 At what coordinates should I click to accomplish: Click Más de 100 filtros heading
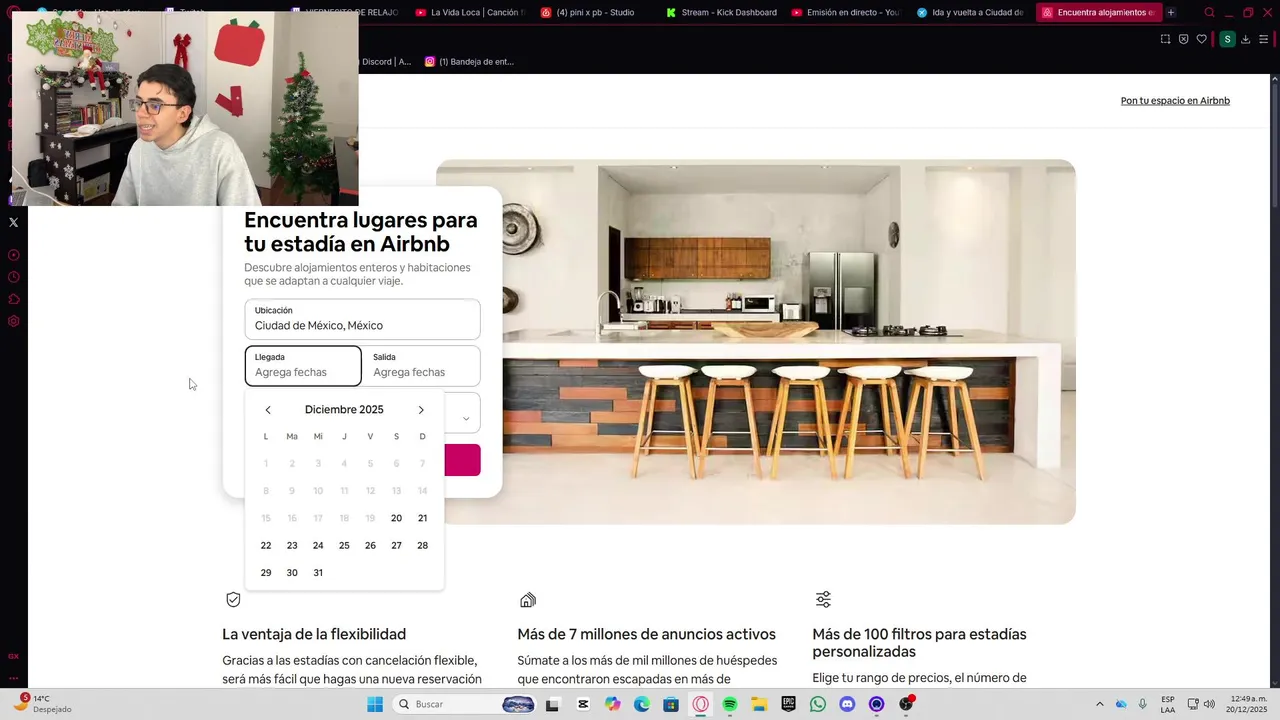(919, 643)
